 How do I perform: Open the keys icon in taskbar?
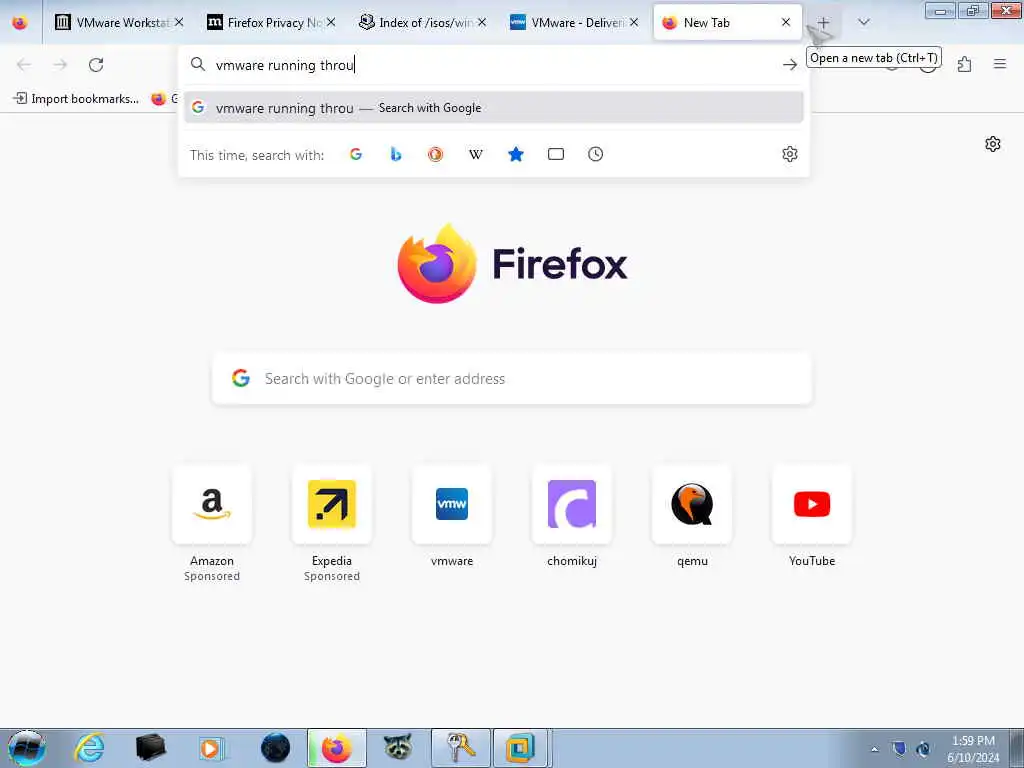[x=460, y=748]
